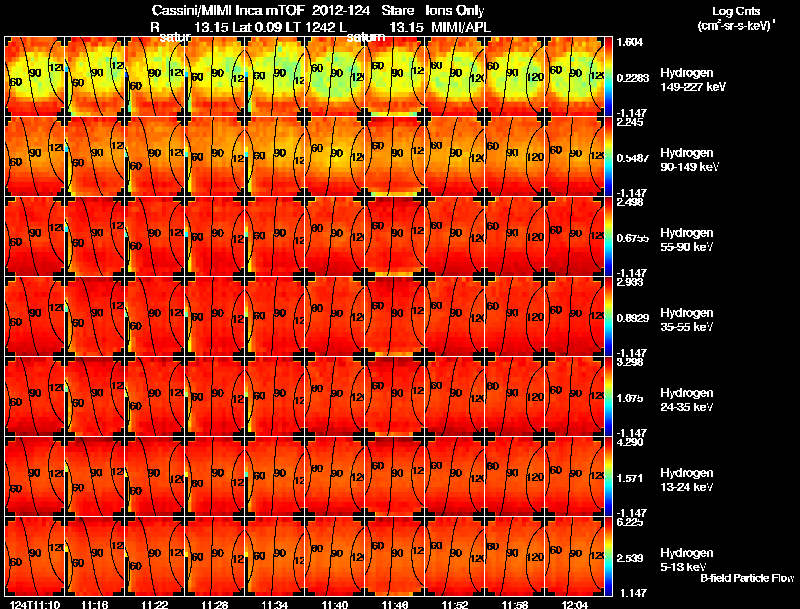Click the '2.539' color scale value
800x609 pixels.
(630, 559)
